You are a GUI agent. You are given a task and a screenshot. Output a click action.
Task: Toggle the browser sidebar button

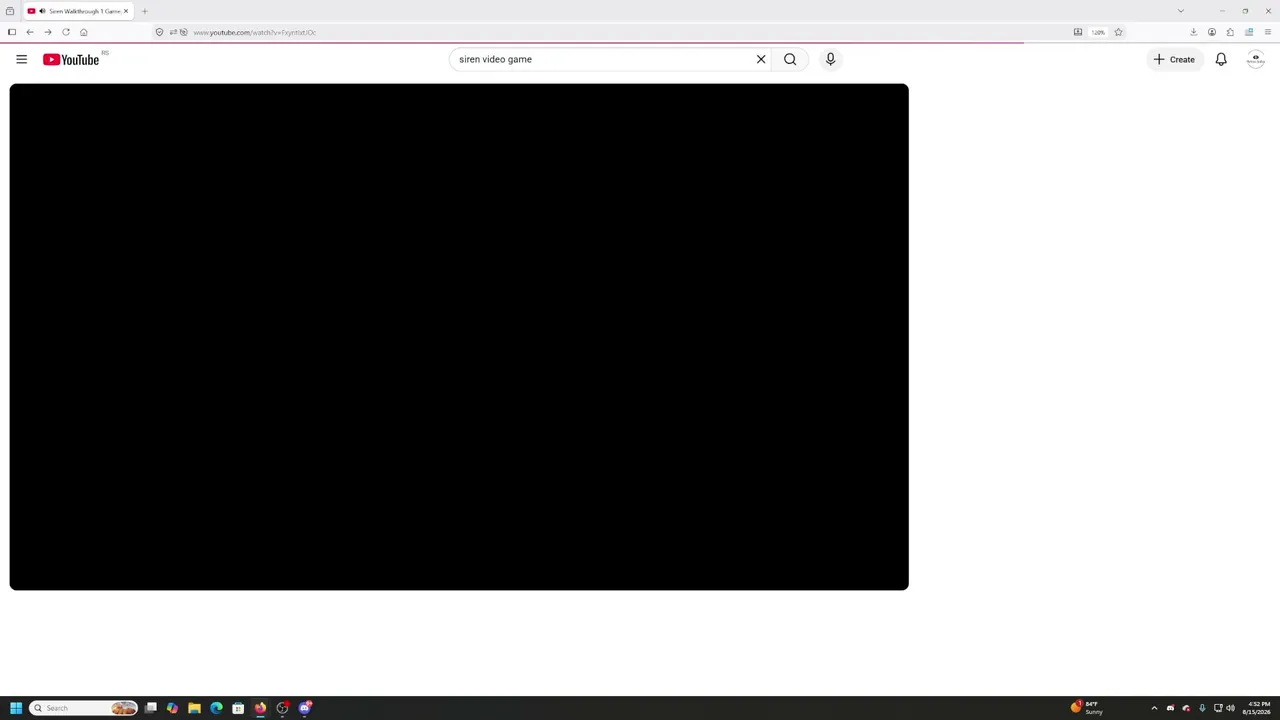(x=12, y=32)
